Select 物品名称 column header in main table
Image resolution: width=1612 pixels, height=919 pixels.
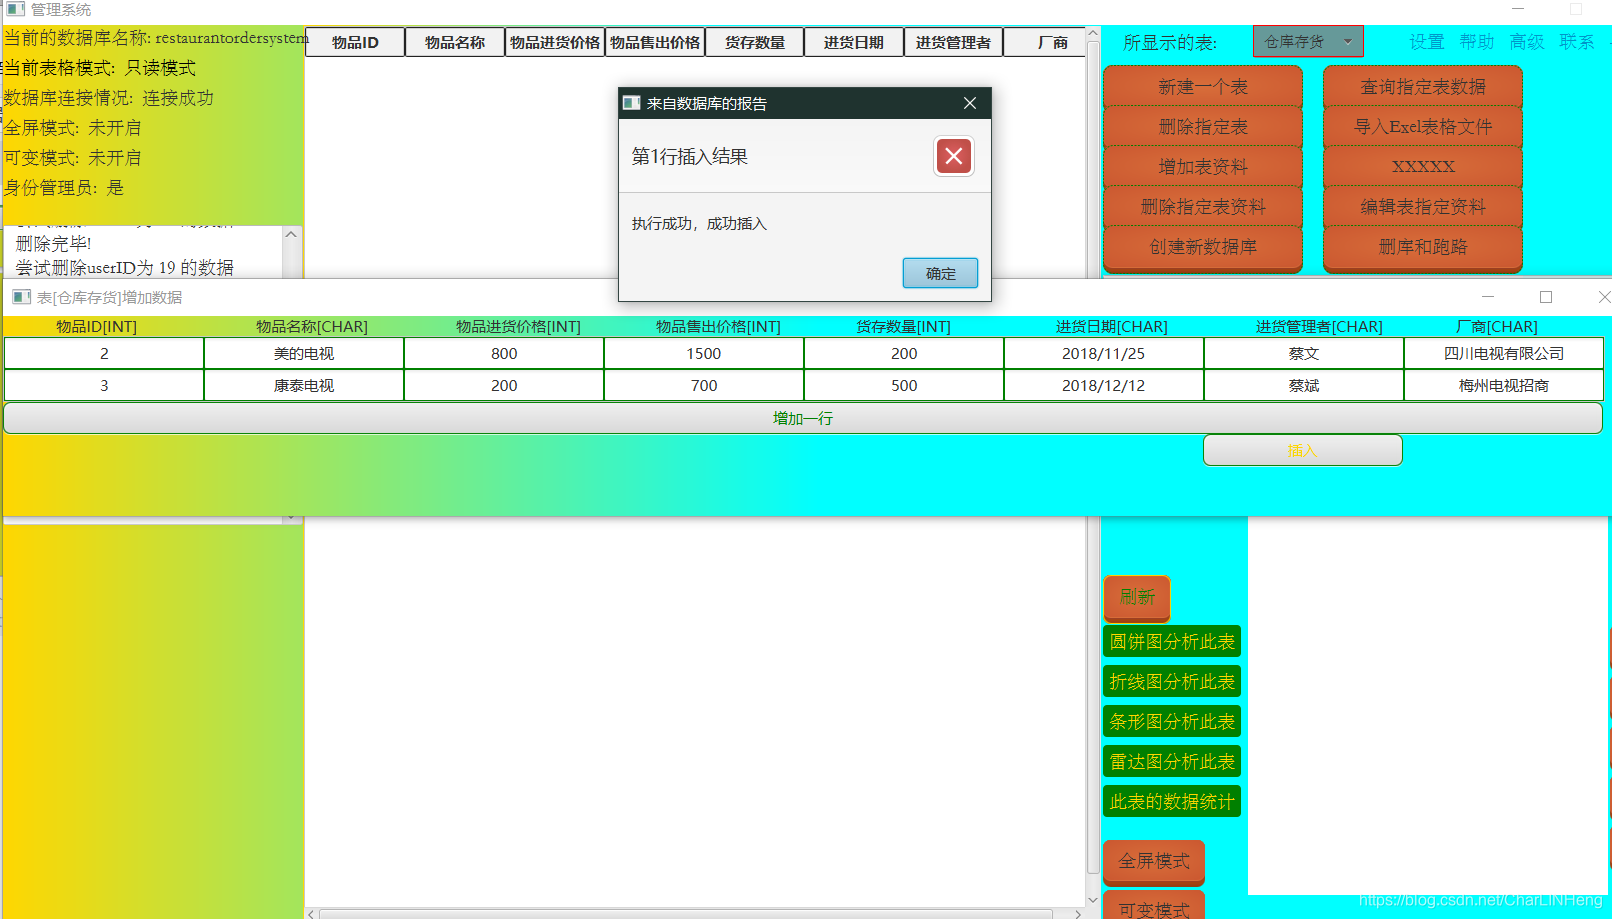455,43
